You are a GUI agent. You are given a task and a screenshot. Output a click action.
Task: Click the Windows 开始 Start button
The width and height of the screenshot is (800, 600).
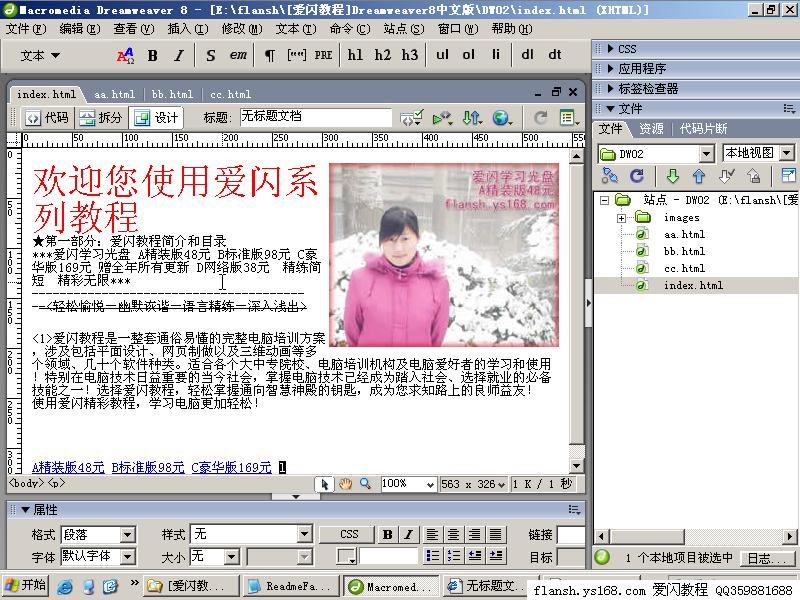click(26, 585)
